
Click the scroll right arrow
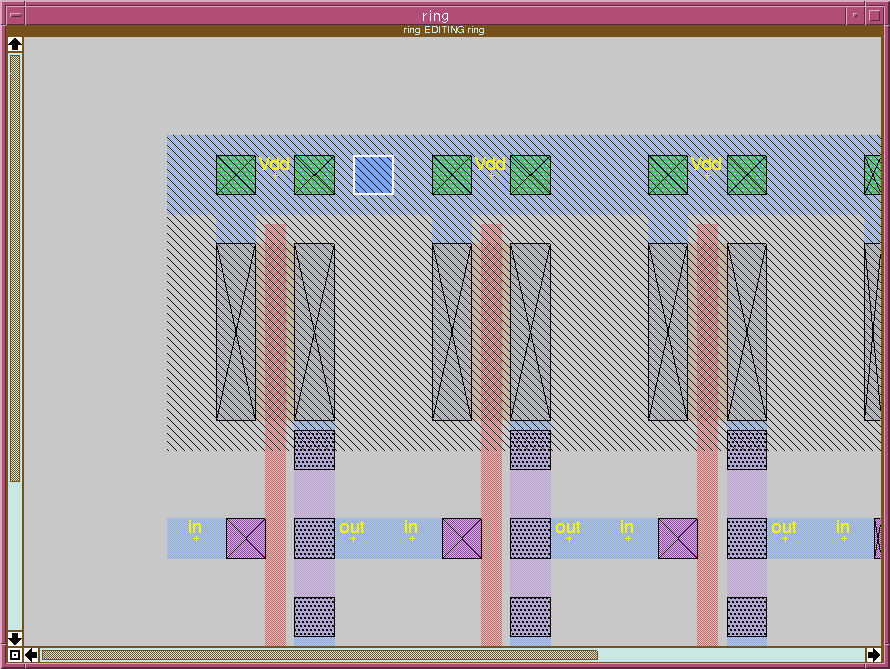(874, 655)
